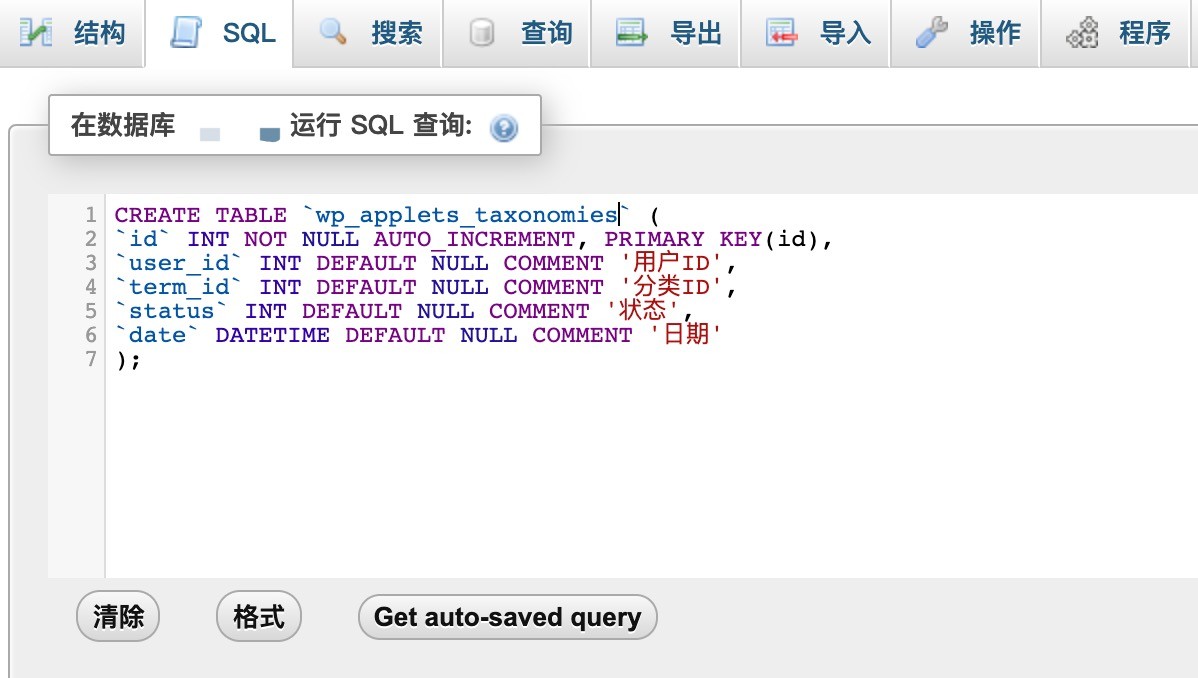Click line number 7 in gutter
Viewport: 1198px width, 678px height.
click(x=91, y=359)
